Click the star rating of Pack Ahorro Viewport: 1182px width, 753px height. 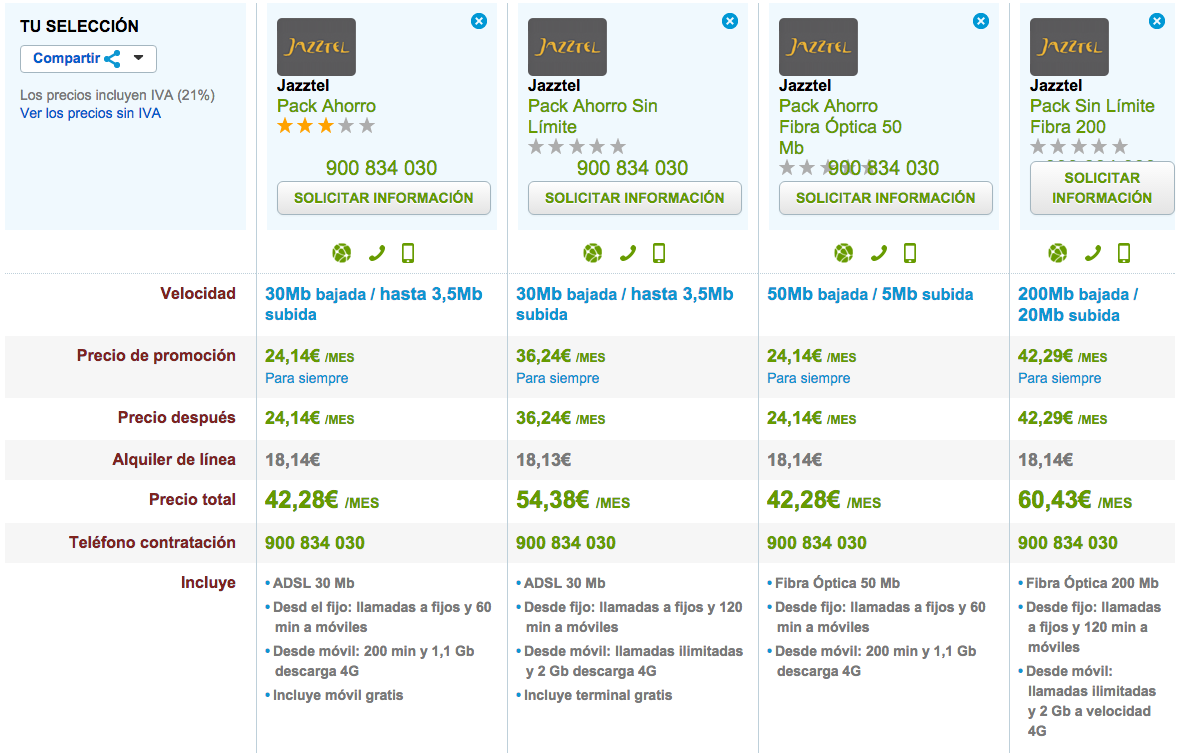point(326,126)
